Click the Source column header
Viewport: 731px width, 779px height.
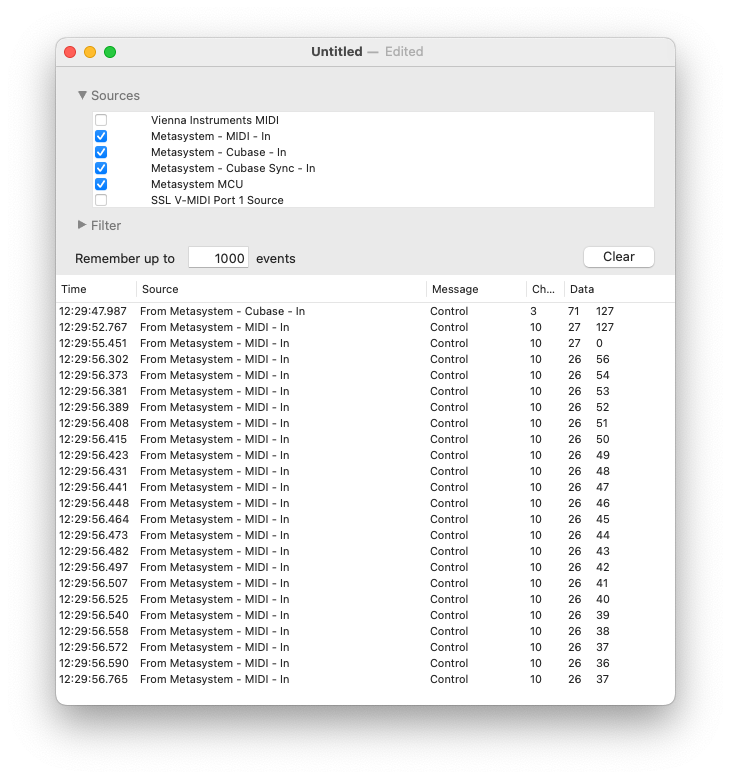click(x=281, y=289)
